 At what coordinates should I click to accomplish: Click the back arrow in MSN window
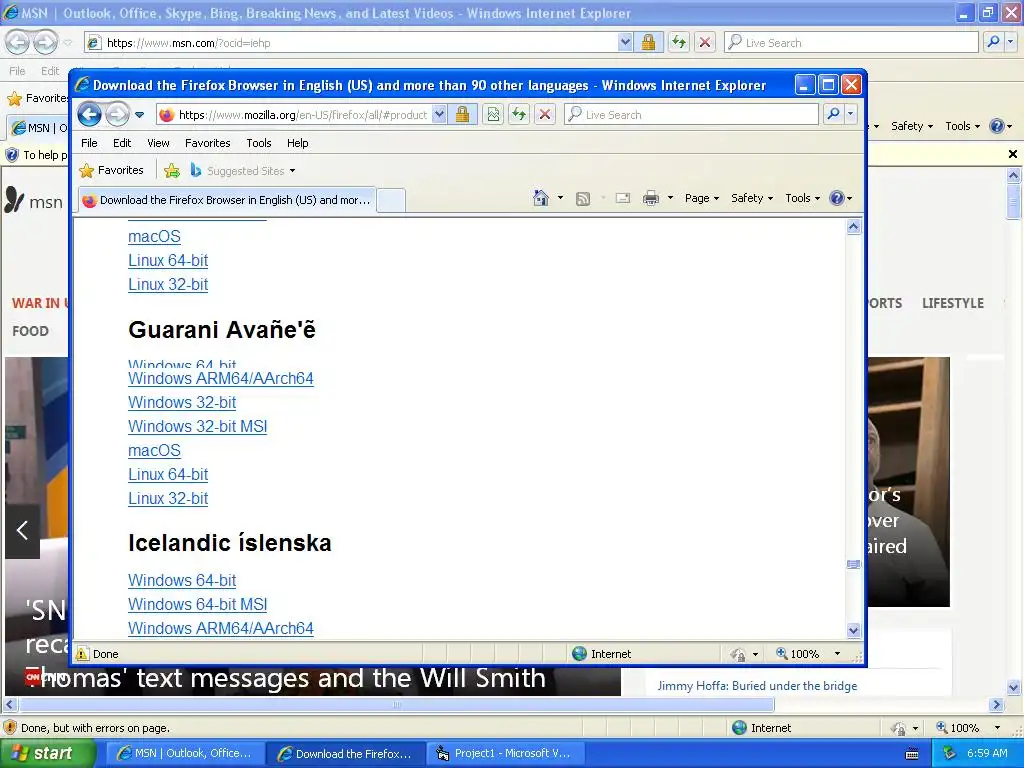pyautogui.click(x=18, y=43)
